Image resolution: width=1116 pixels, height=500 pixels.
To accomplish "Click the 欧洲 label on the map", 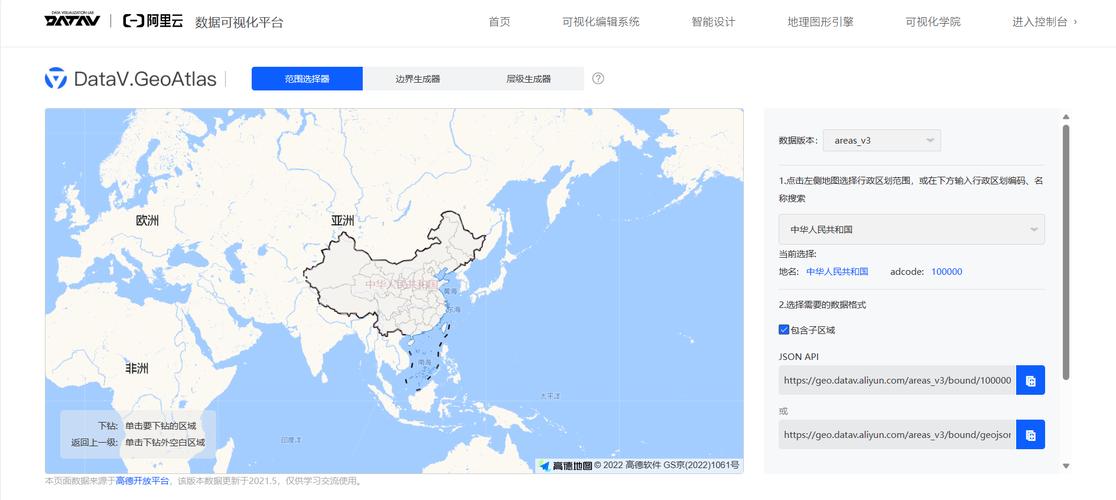I will pyautogui.click(x=147, y=220).
